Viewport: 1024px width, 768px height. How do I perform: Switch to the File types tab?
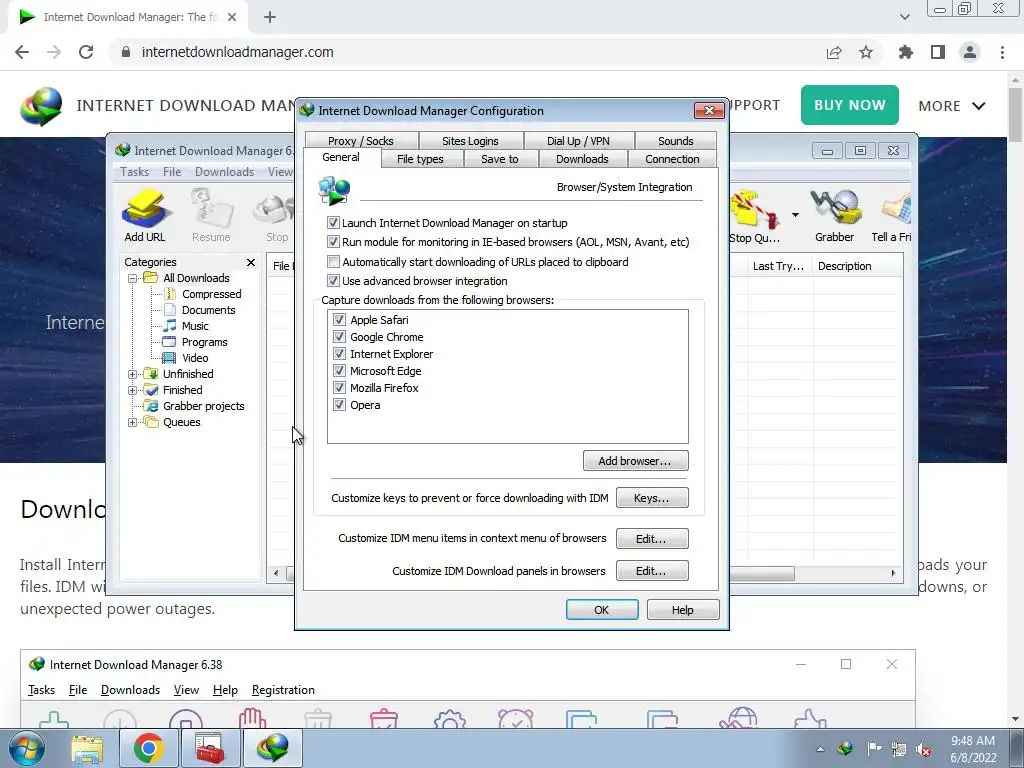point(421,159)
